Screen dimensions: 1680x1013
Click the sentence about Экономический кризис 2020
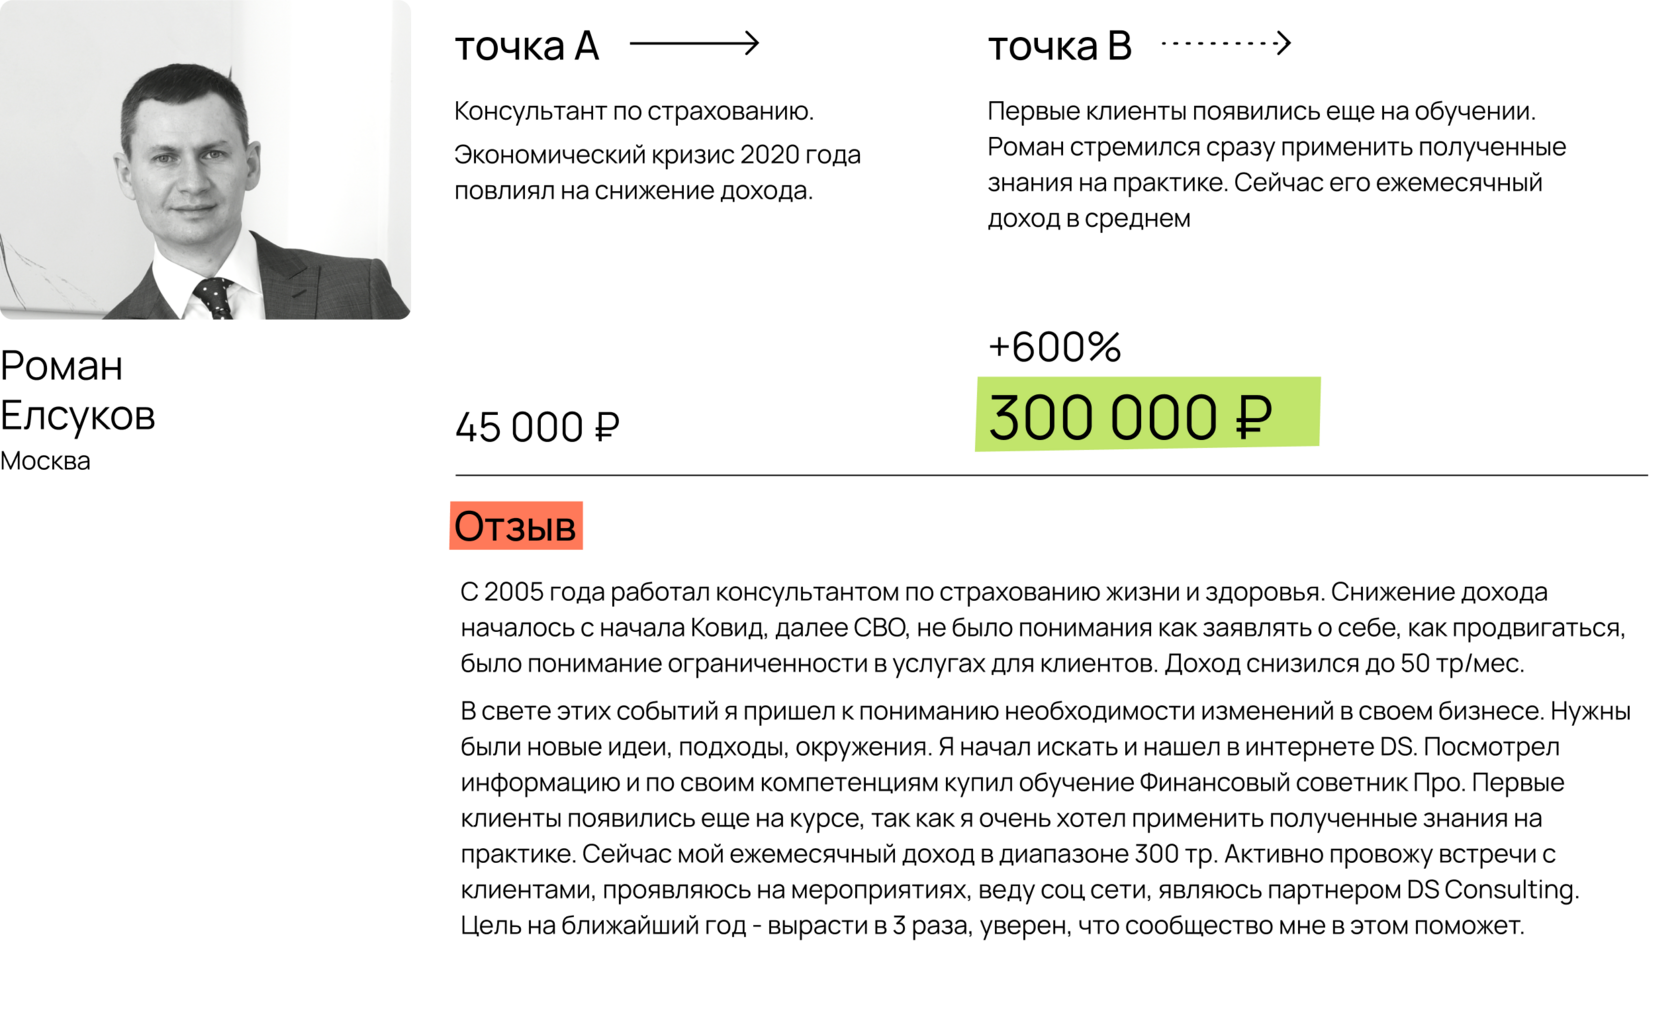click(x=658, y=173)
